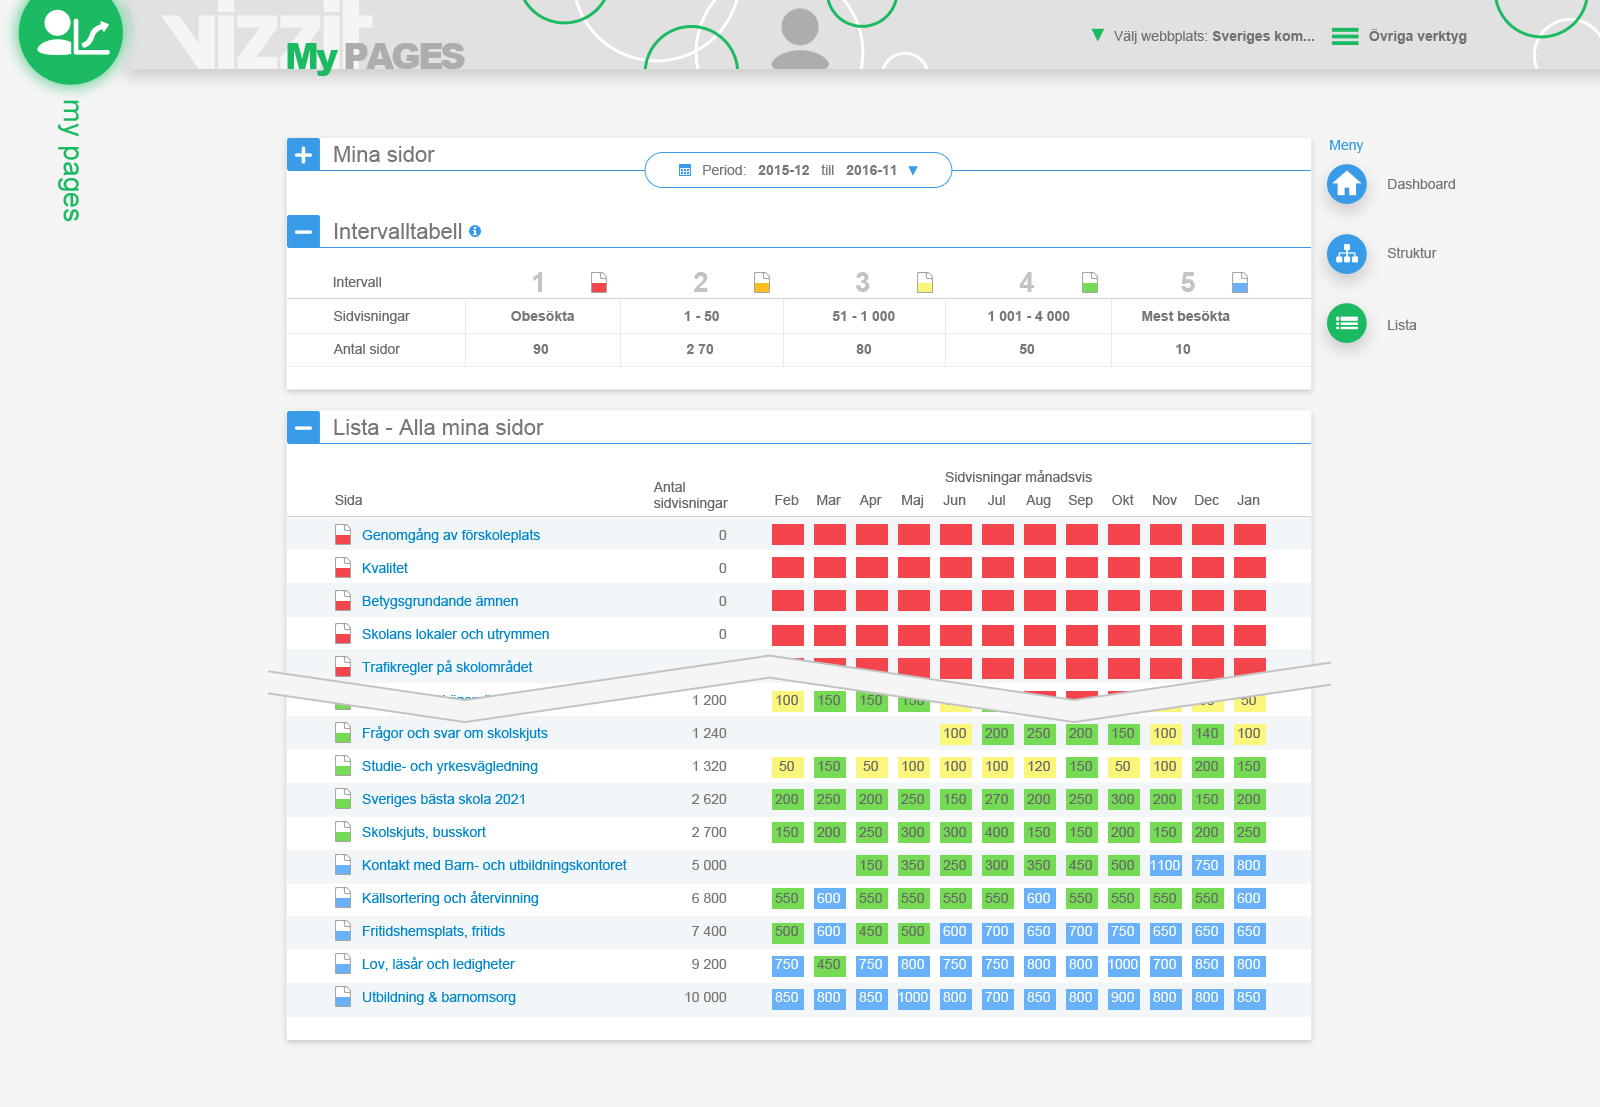
Task: Open the Struktur hierarchy icon
Action: coord(1346,254)
